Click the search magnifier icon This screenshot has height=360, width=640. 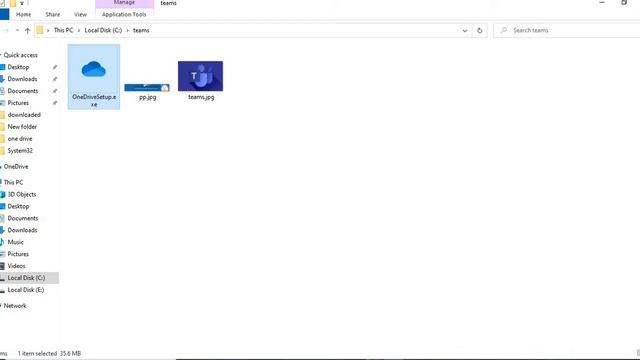(x=504, y=30)
